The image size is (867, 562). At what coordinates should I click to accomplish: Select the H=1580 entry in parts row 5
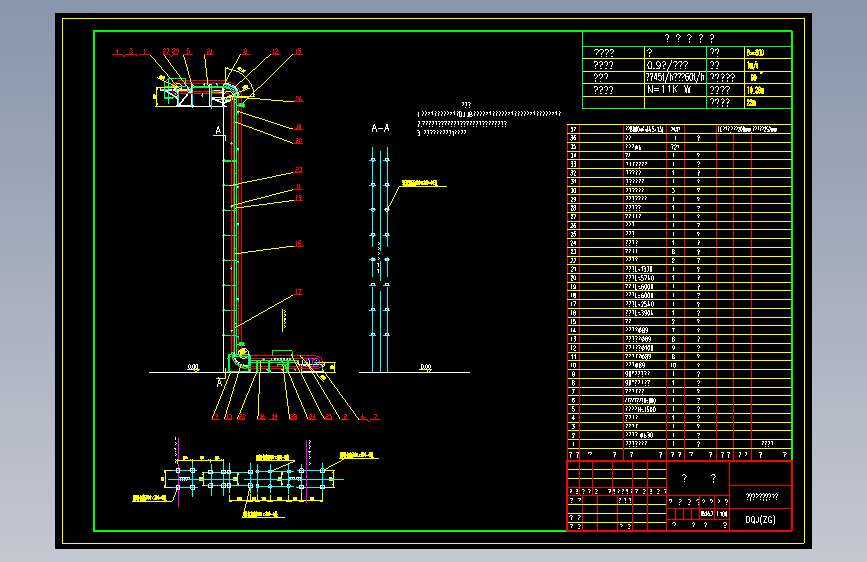tap(640, 409)
